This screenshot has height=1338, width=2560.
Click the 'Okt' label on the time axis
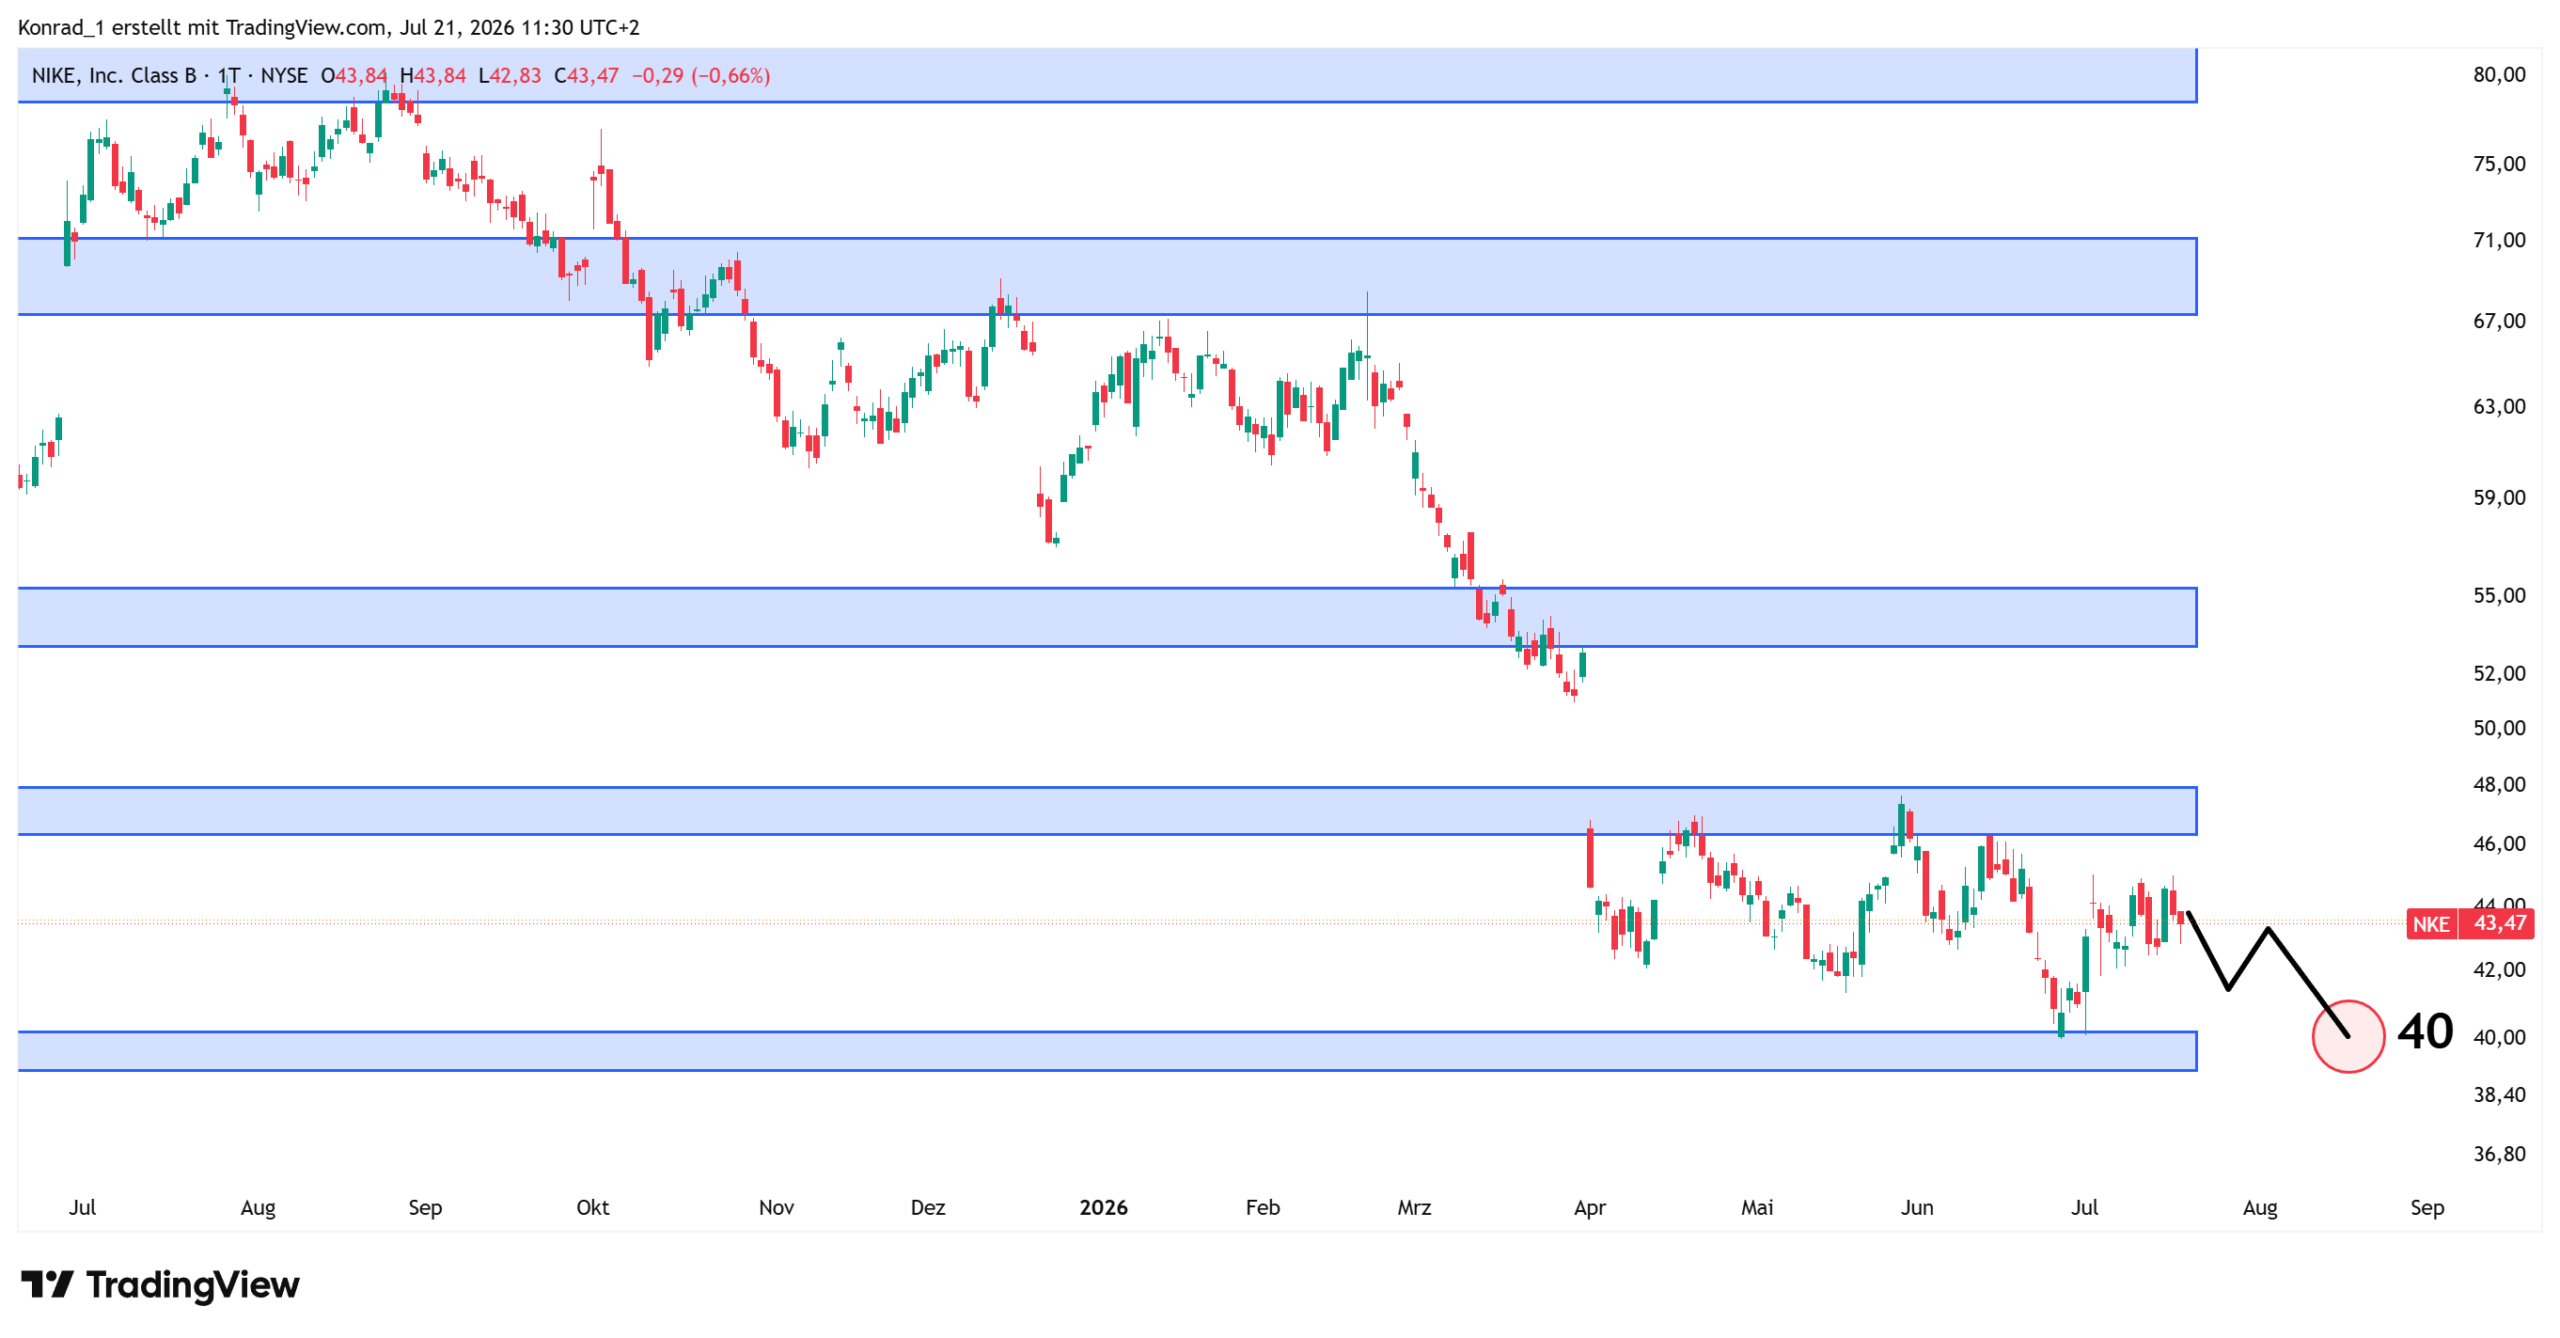(593, 1208)
